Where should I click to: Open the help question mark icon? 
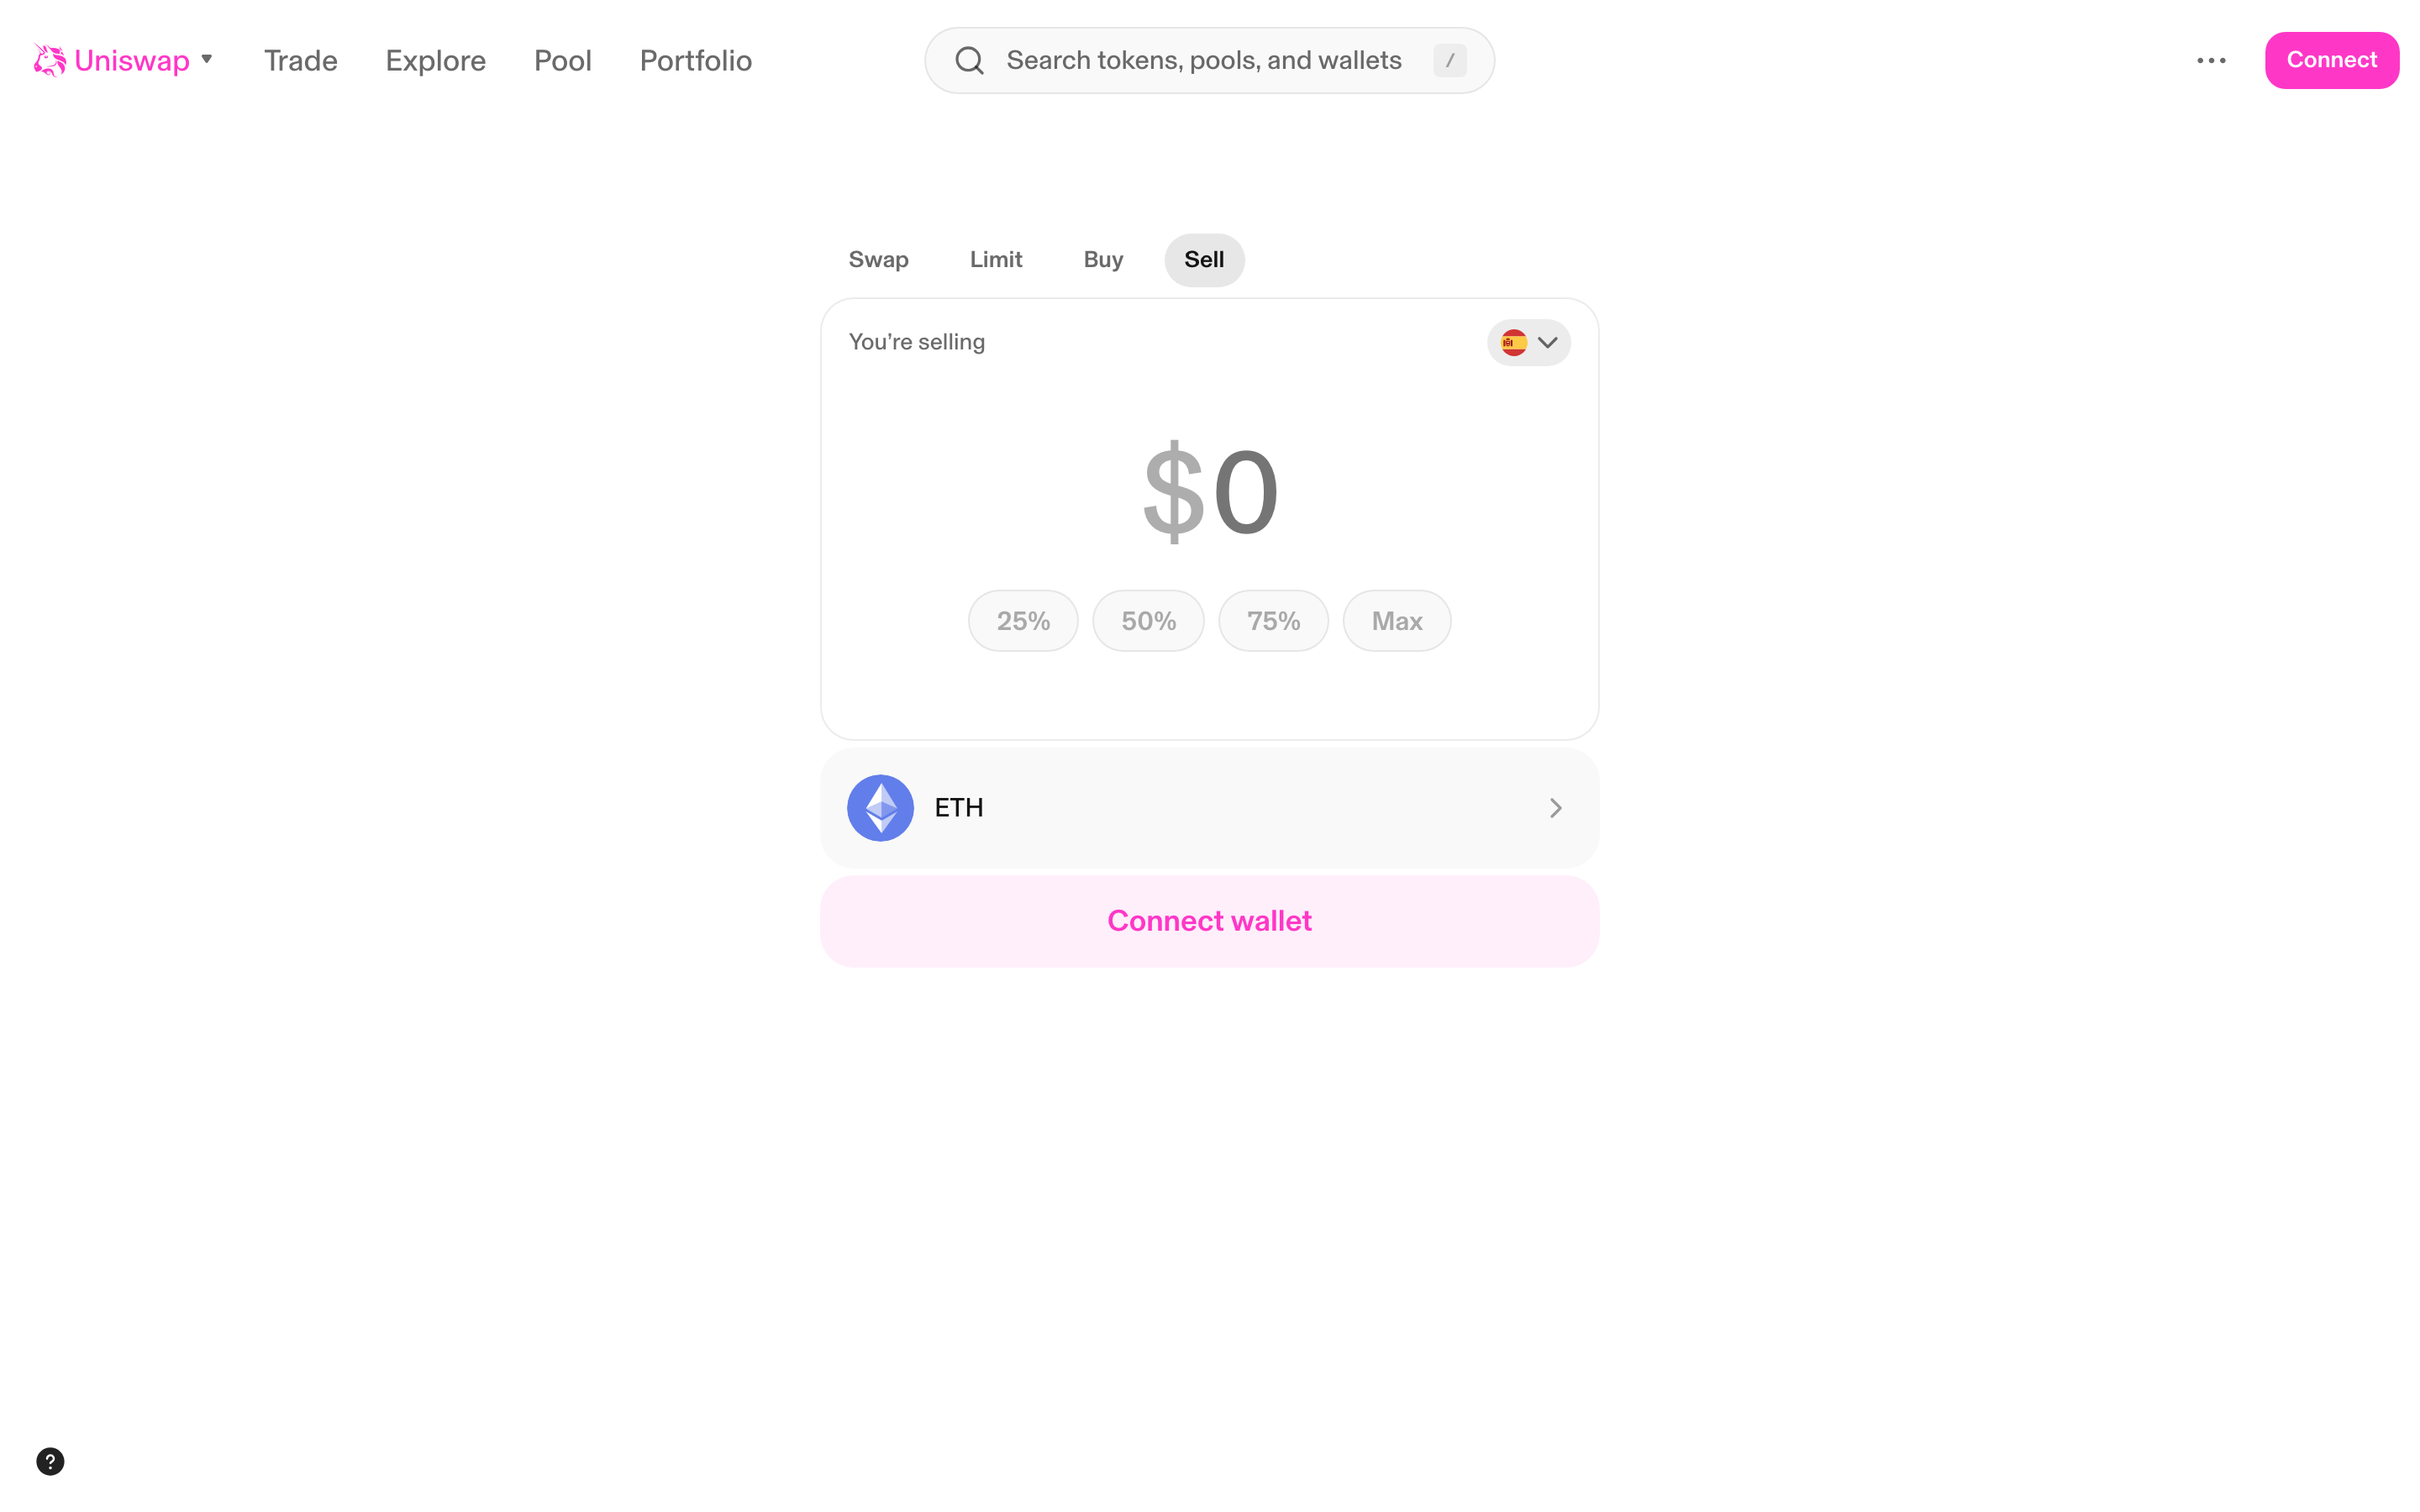50,1461
